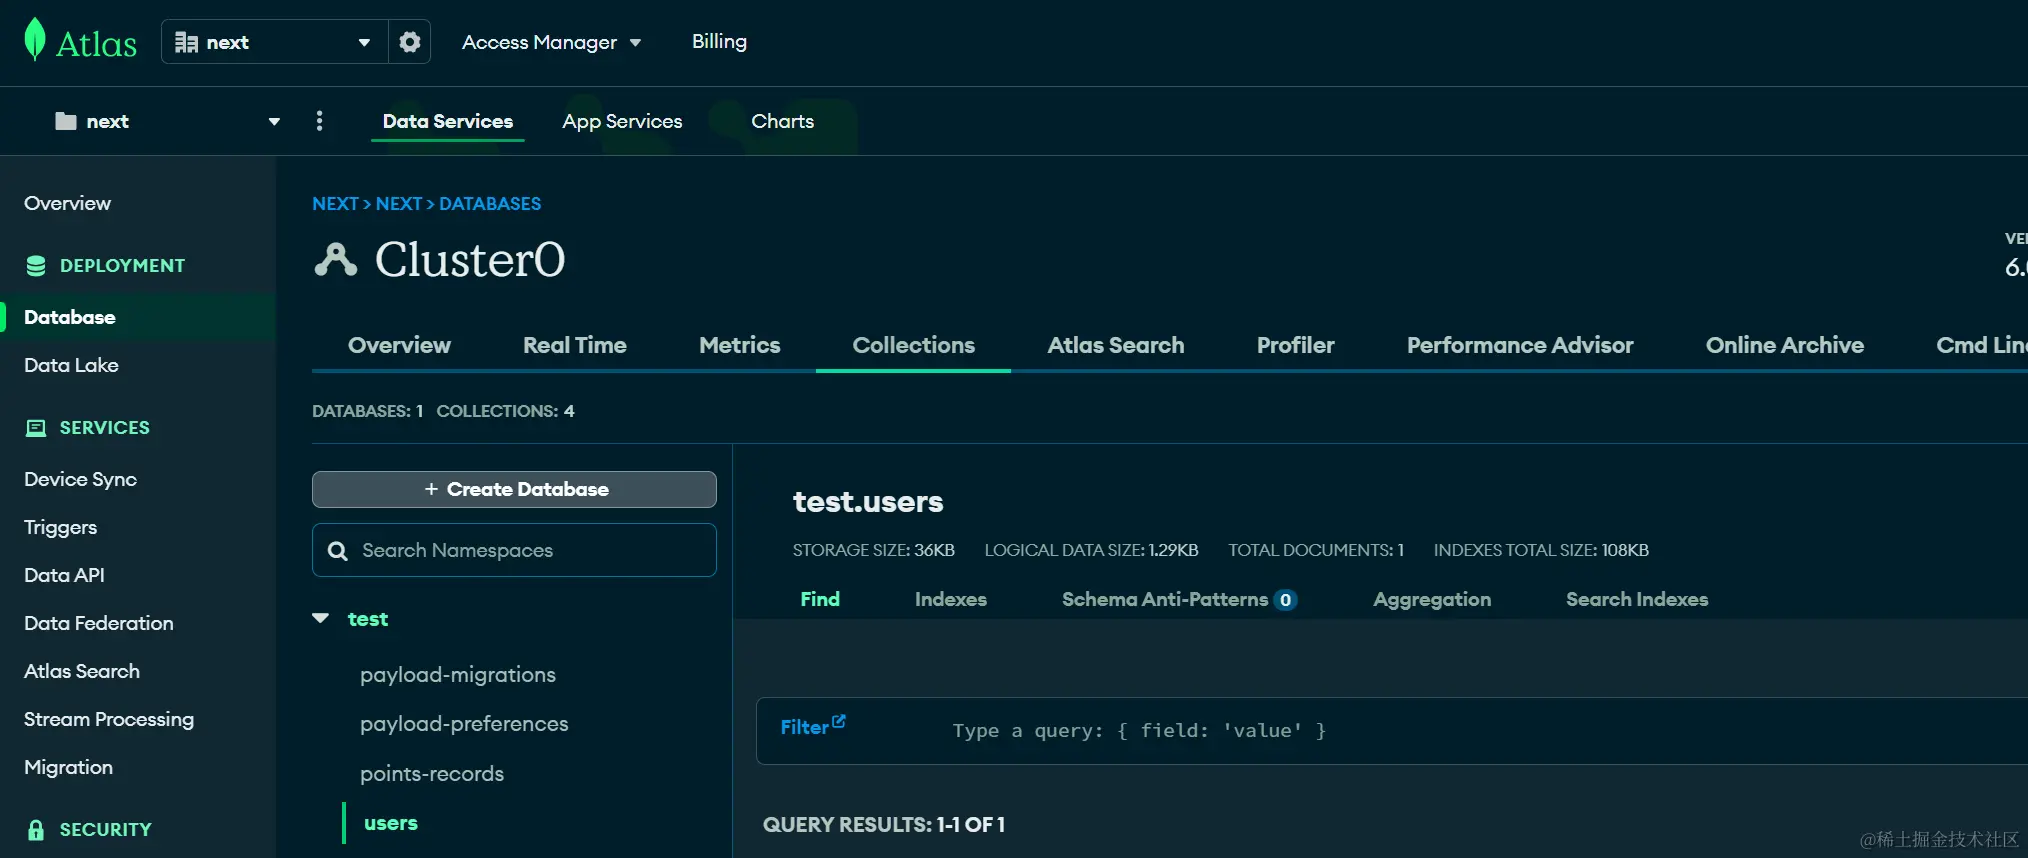The height and width of the screenshot is (858, 2028).
Task: Select the Indexes tab
Action: pos(950,599)
